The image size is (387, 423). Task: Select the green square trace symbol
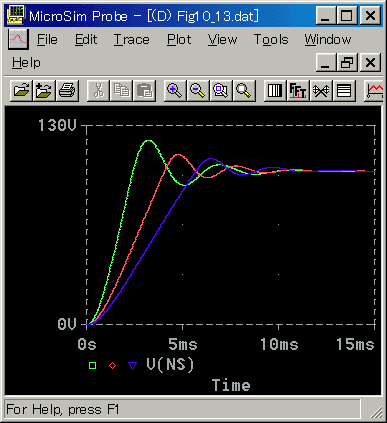coord(92,366)
